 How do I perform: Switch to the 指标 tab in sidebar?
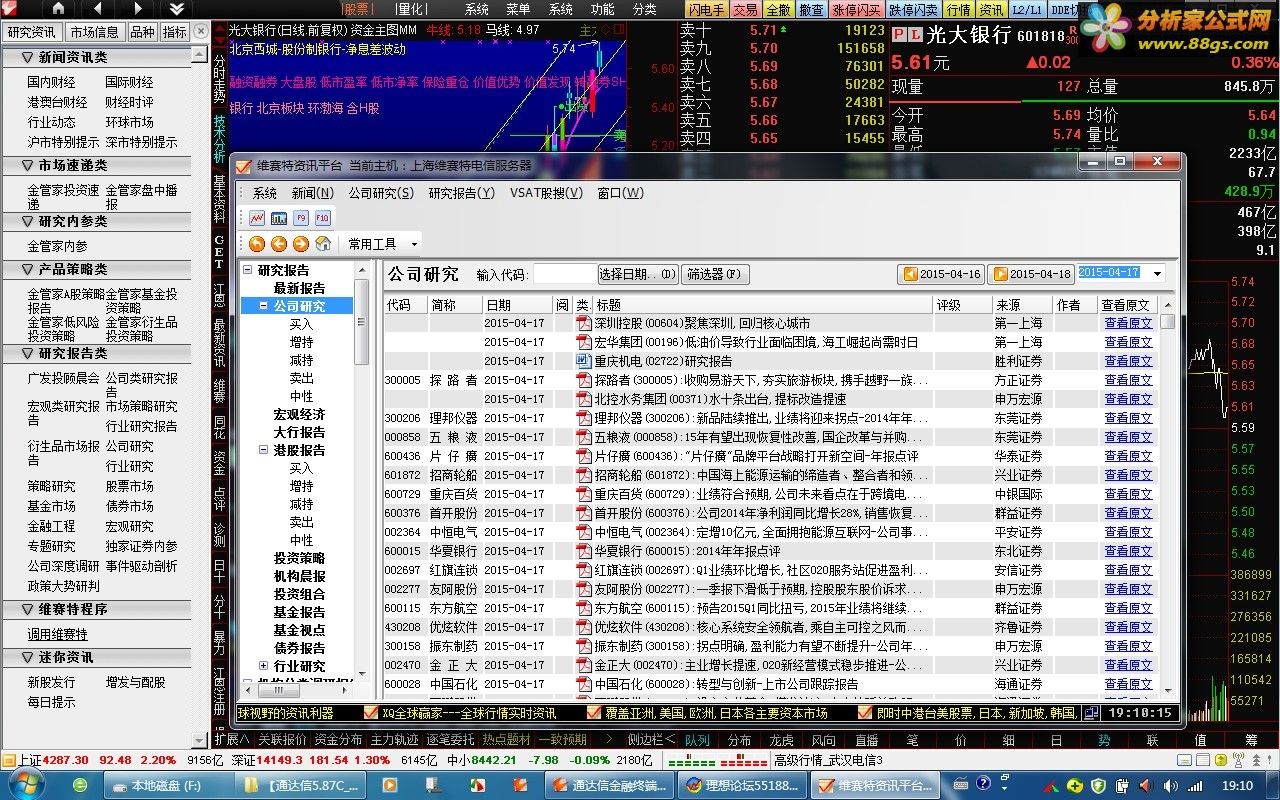174,32
